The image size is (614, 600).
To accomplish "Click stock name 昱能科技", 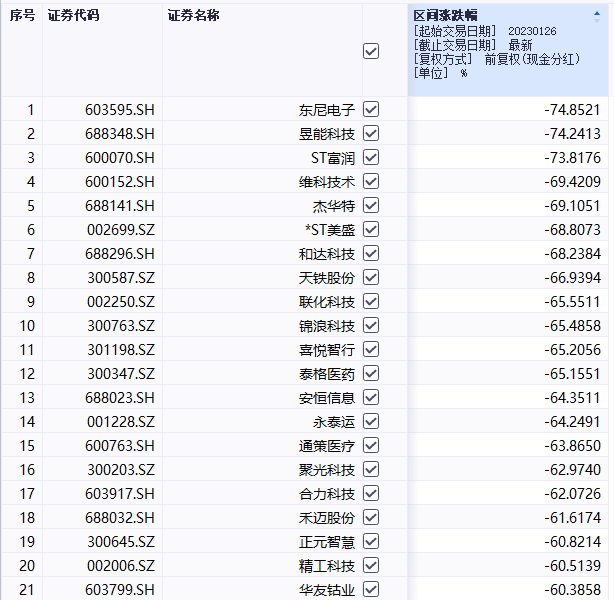I will [327, 134].
